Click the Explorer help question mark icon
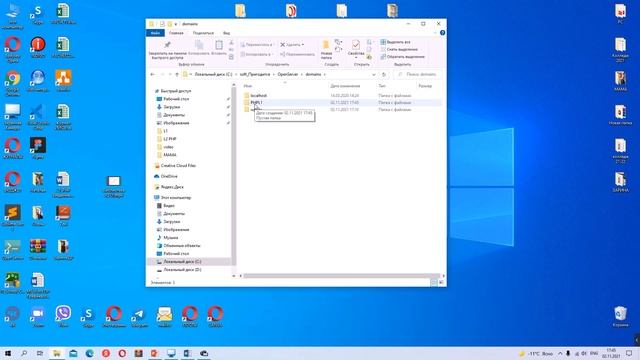 pos(442,33)
